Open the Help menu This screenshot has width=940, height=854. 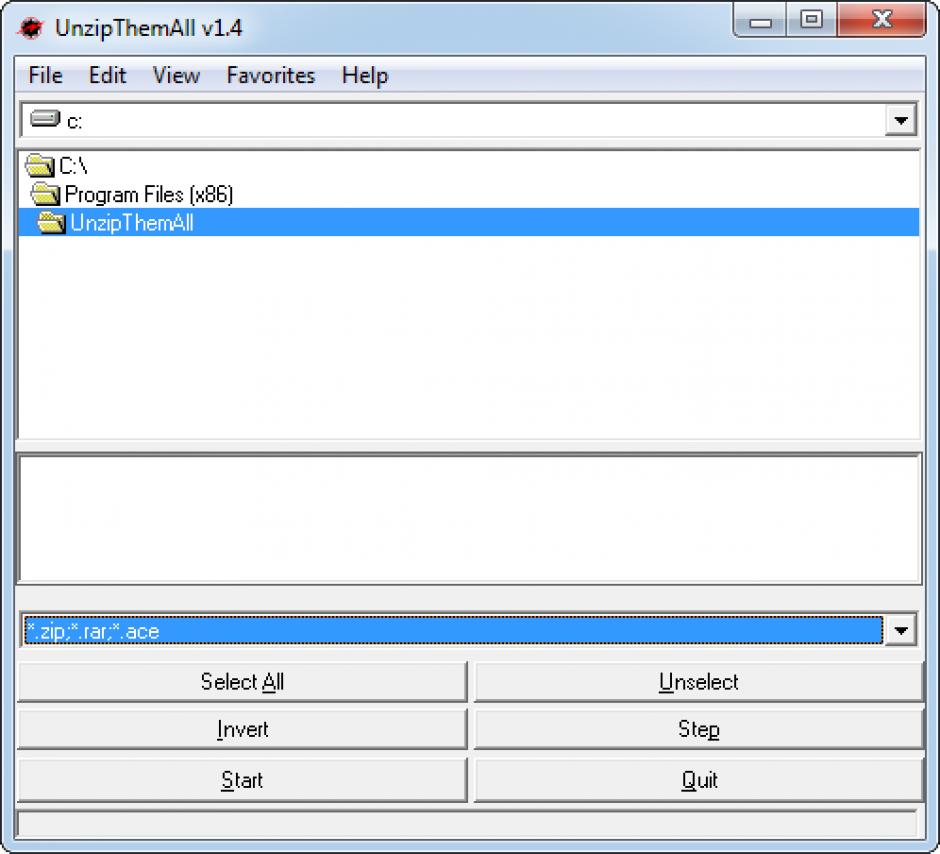[365, 76]
